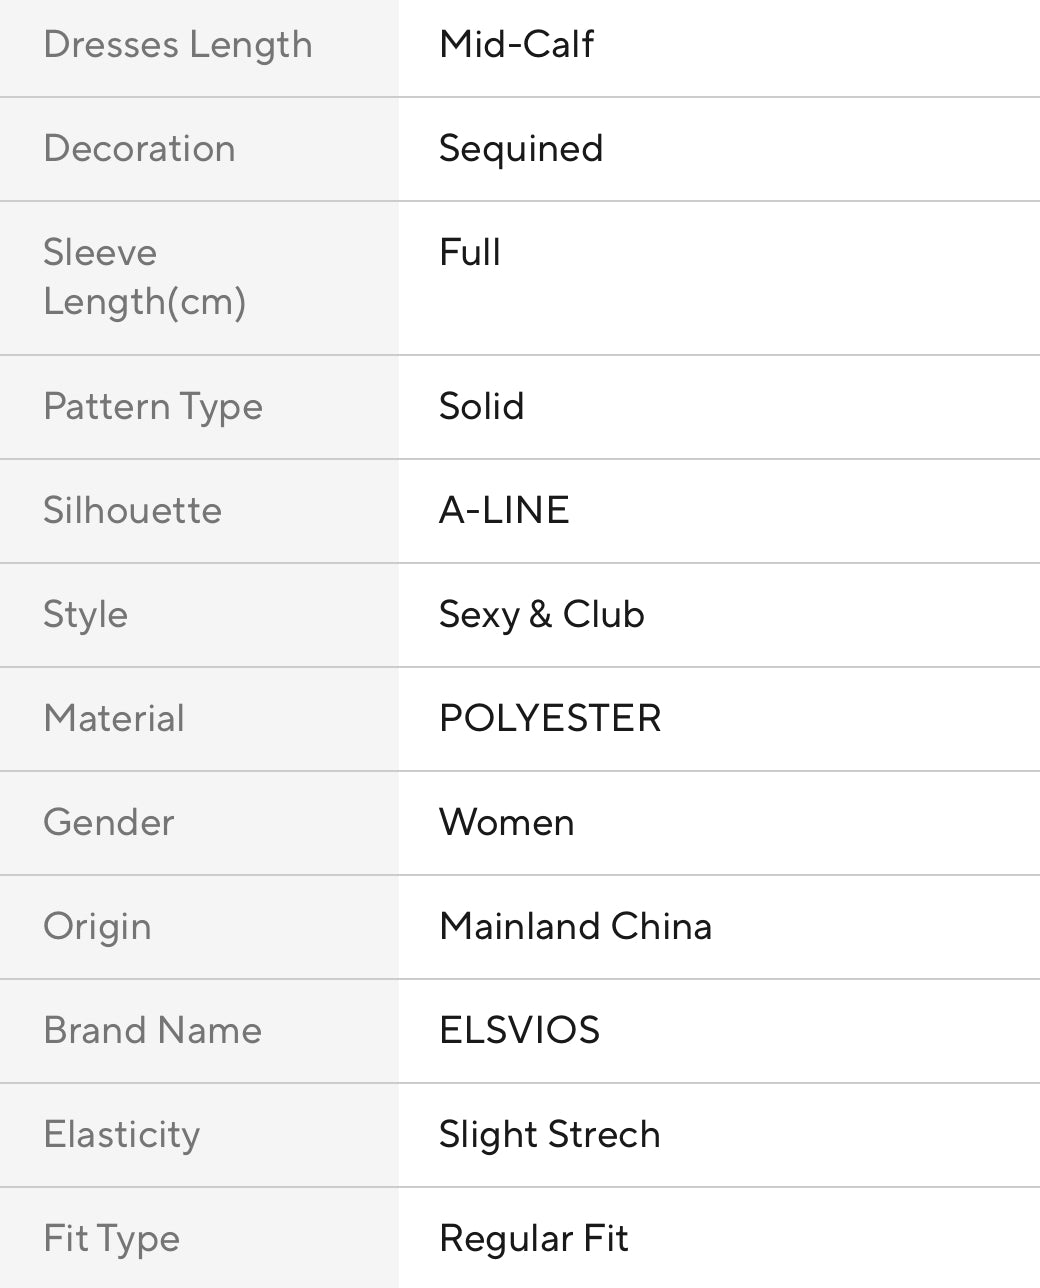This screenshot has height=1288, width=1040.
Task: Tap the Women gender value
Action: pos(506,823)
